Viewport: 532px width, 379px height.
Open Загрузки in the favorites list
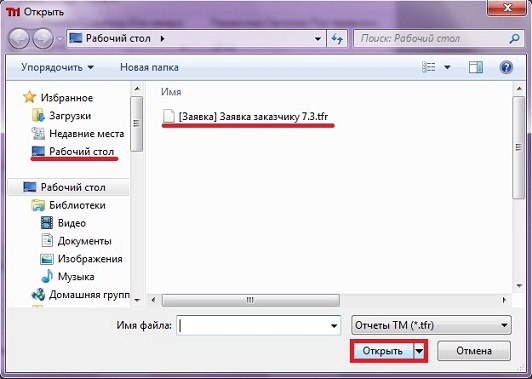tap(70, 116)
